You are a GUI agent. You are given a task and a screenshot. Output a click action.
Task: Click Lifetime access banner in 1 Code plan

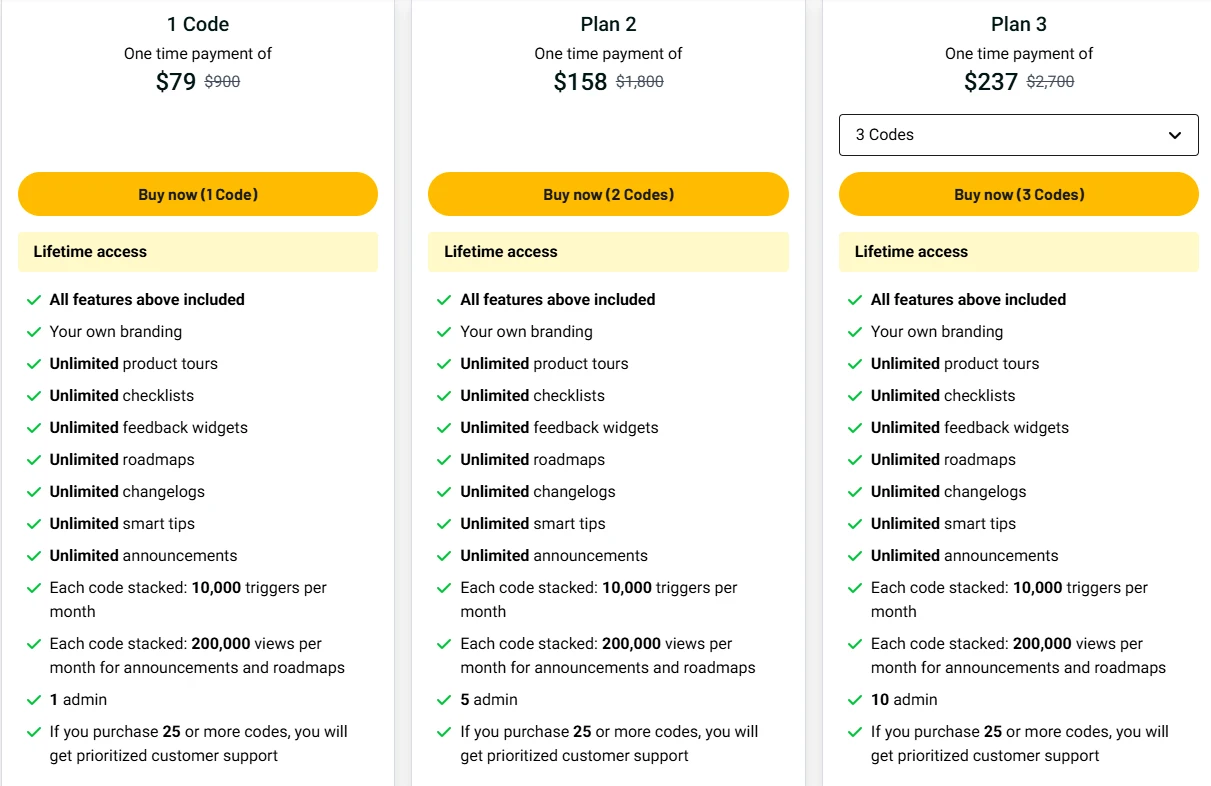pyautogui.click(x=198, y=252)
